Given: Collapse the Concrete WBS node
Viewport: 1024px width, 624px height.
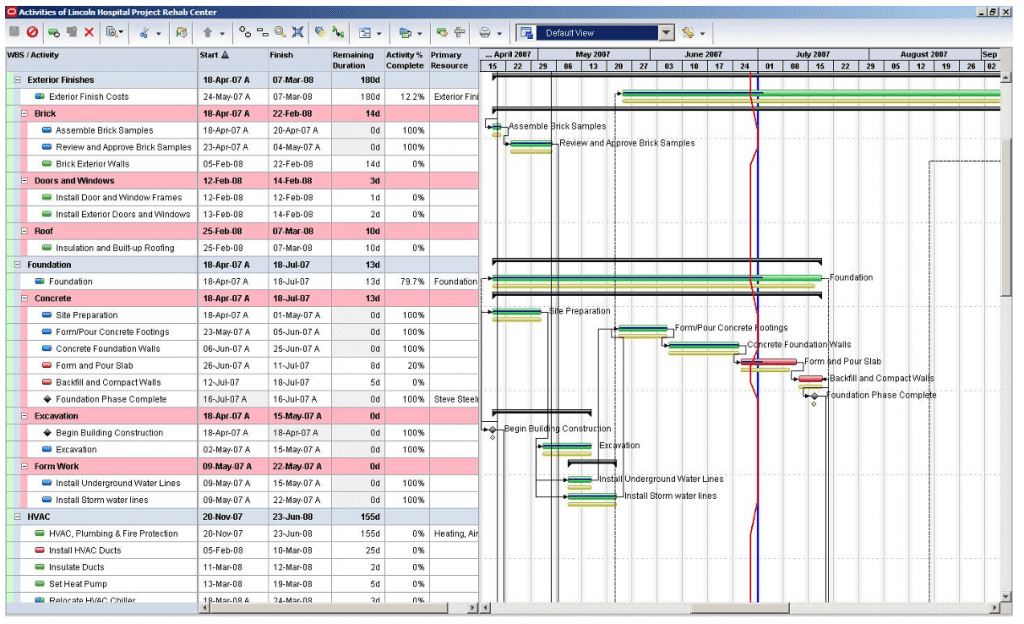Looking at the screenshot, I should coord(24,298).
